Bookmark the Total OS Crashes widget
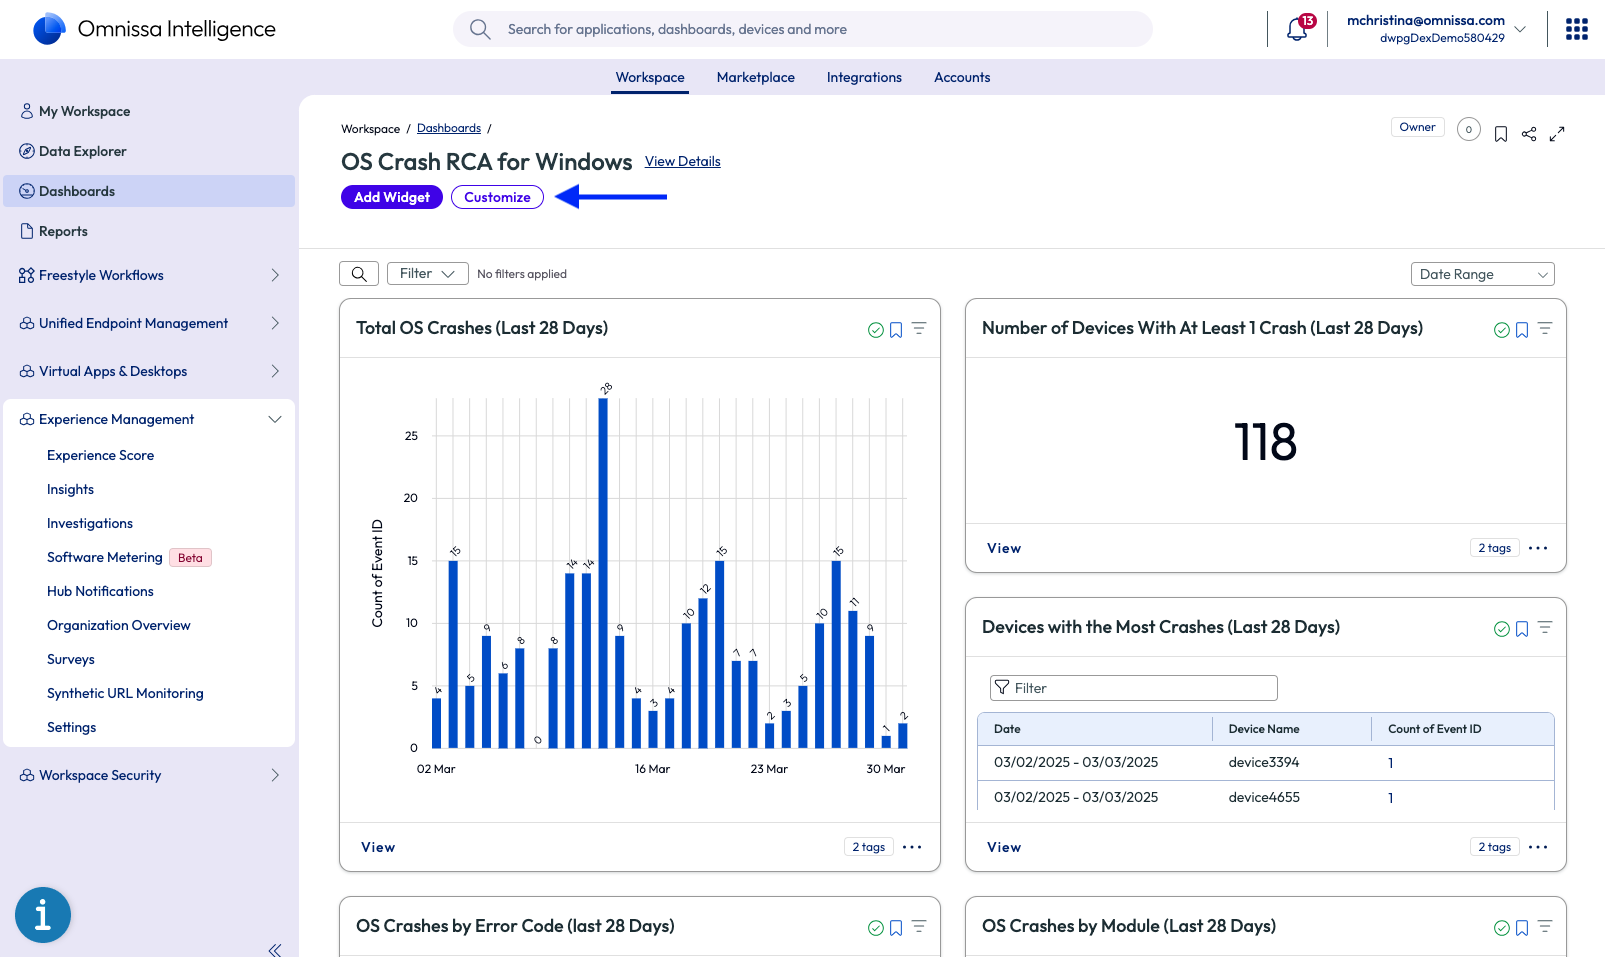The image size is (1605, 957). pyautogui.click(x=896, y=330)
